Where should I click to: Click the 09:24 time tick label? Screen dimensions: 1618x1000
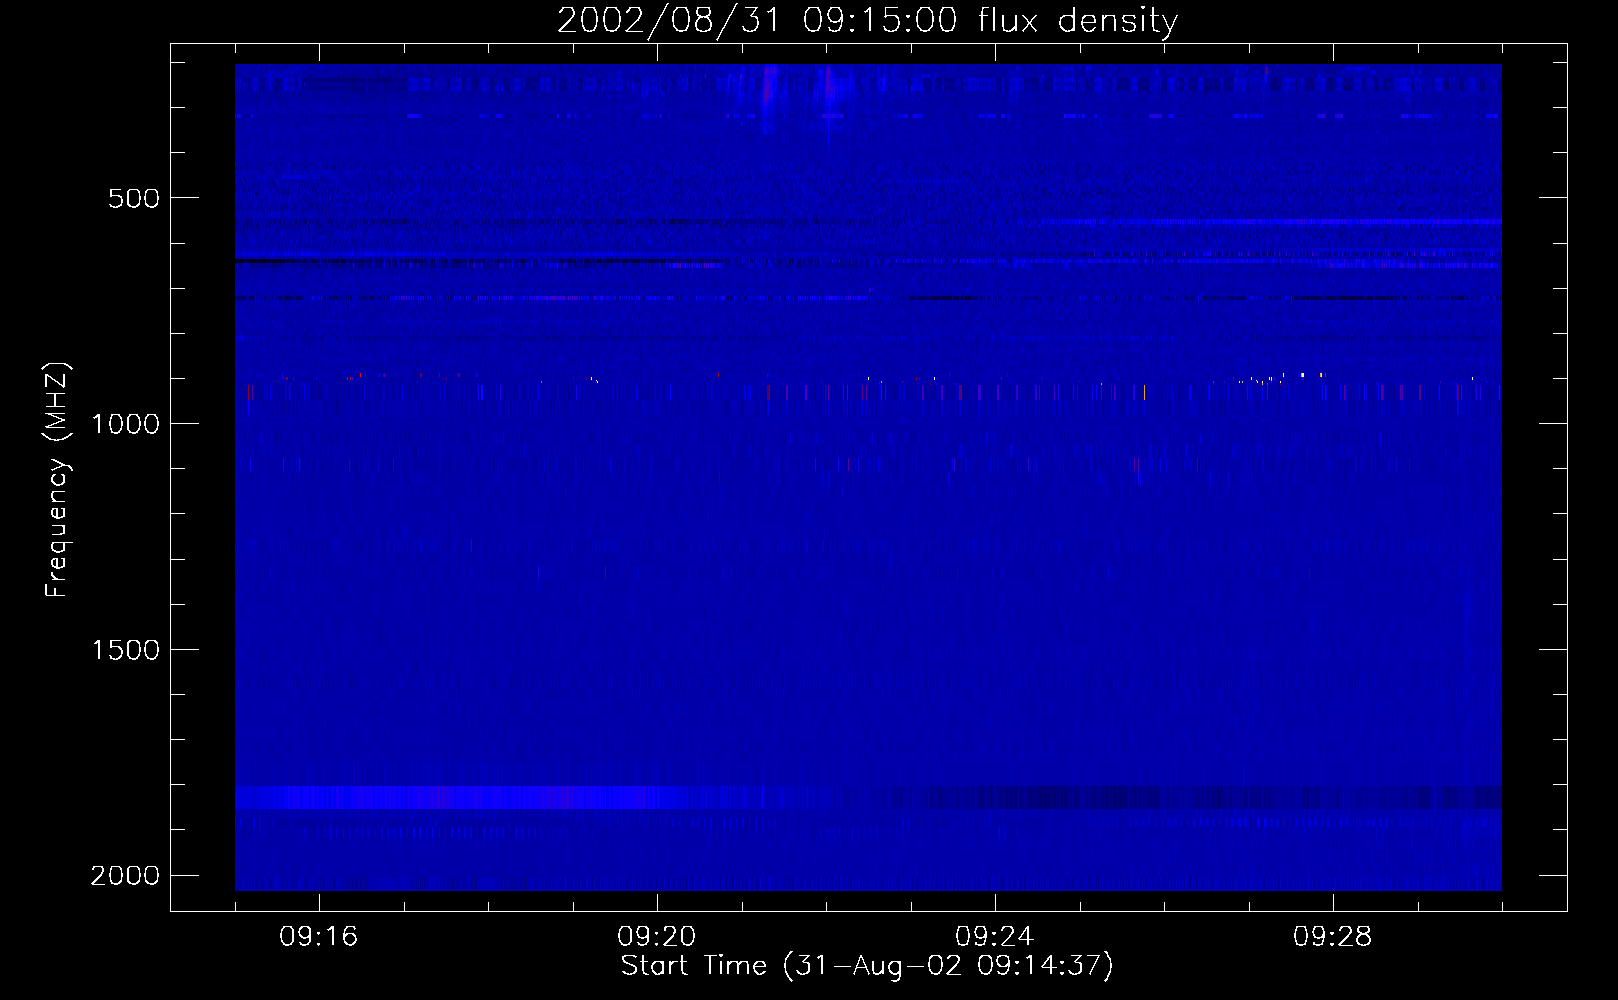click(995, 937)
